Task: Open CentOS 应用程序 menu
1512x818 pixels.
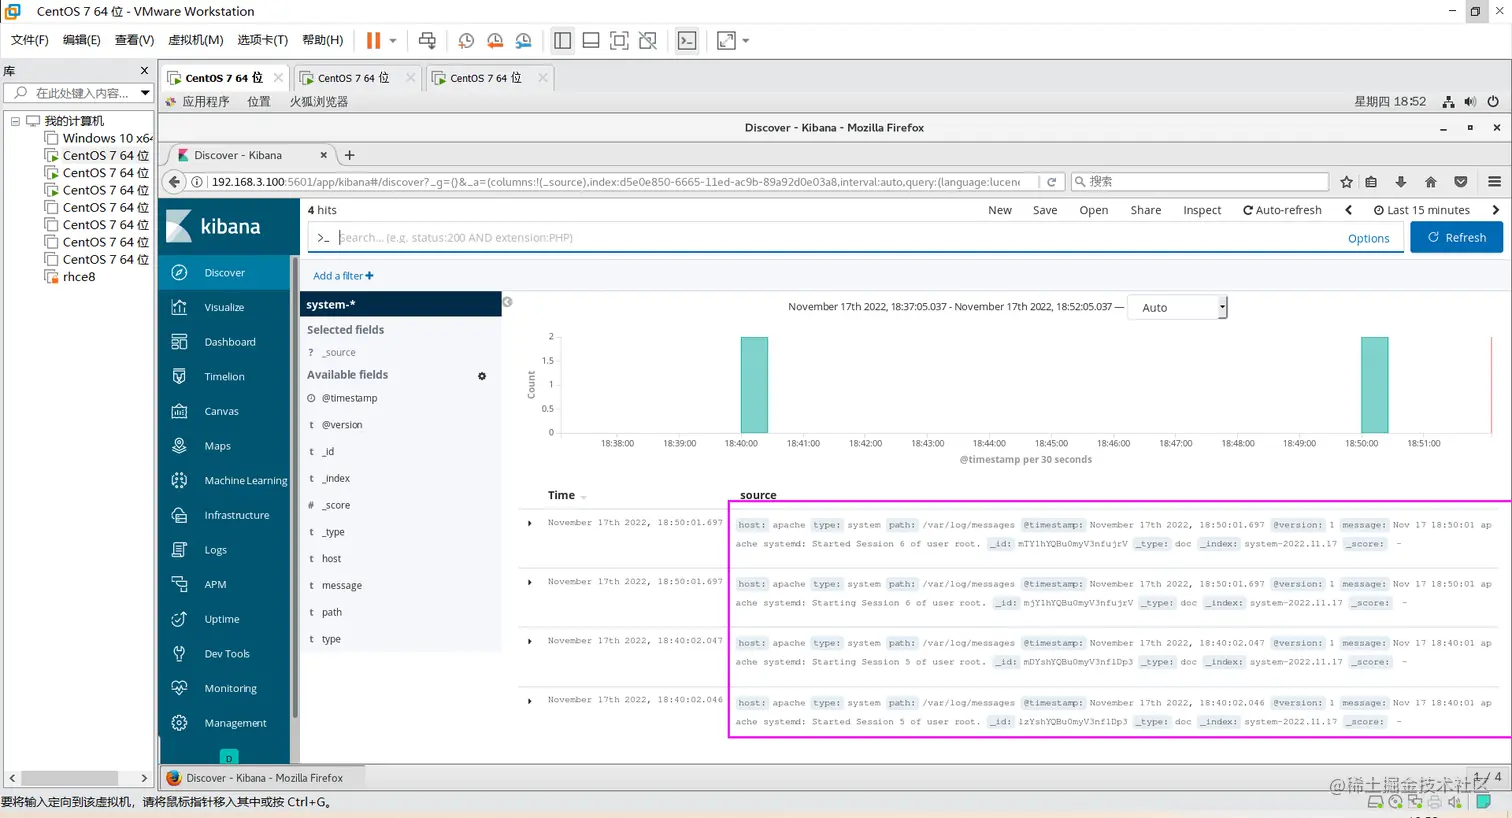Action: [205, 102]
